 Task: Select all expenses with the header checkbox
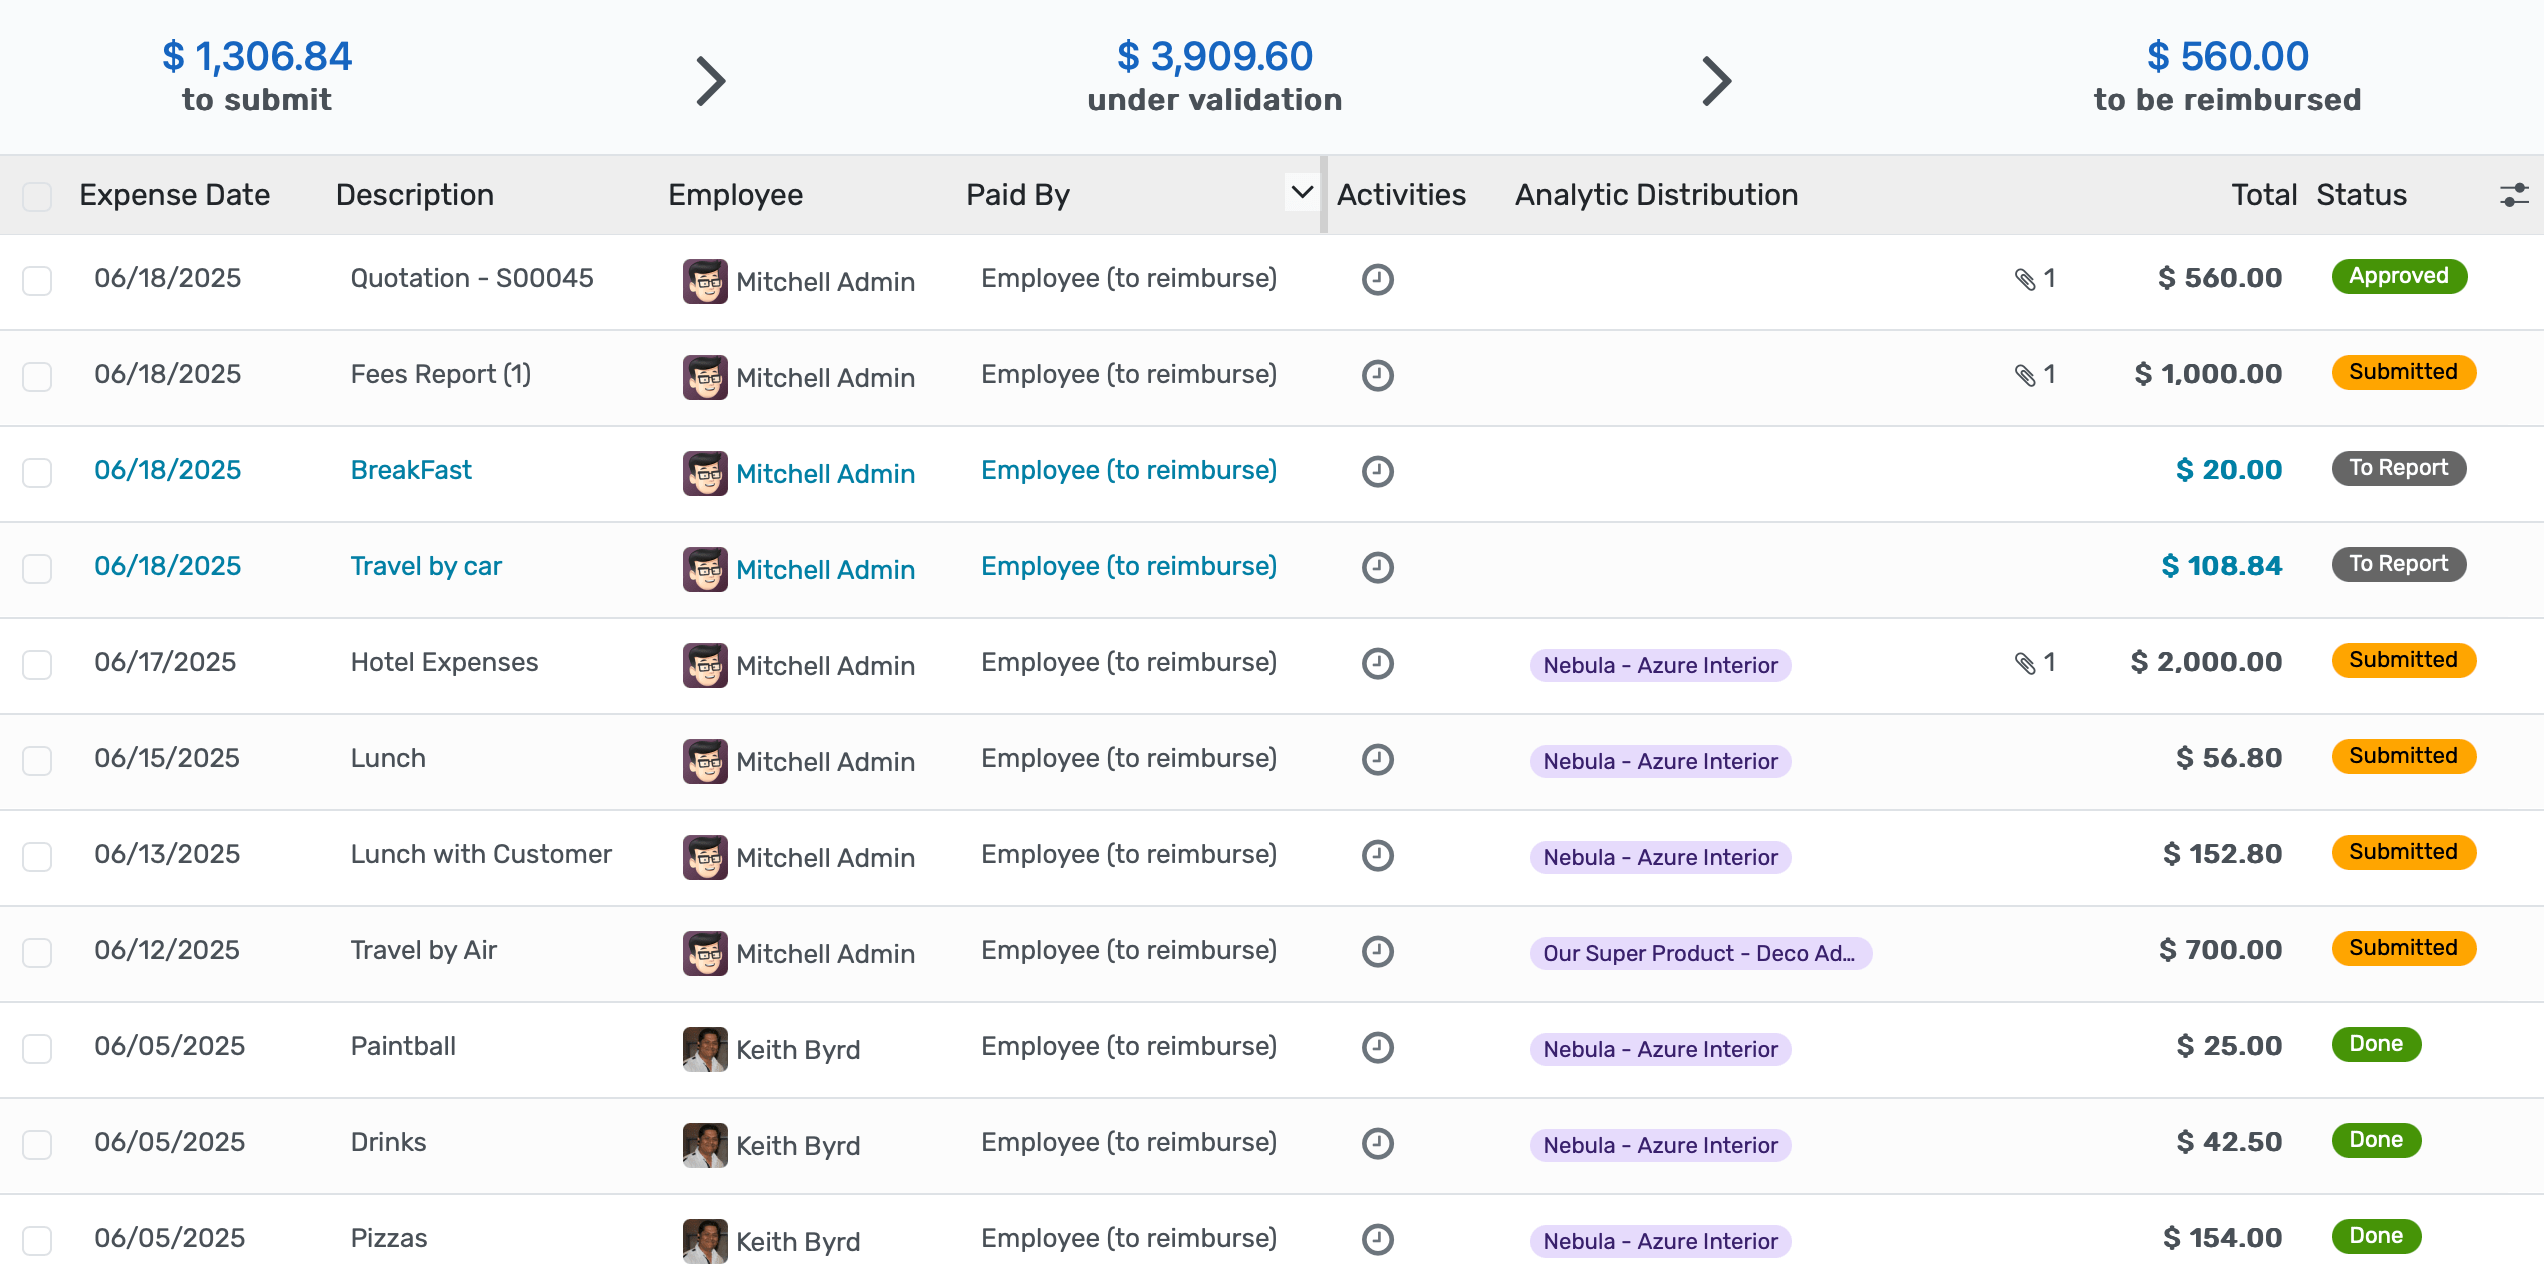tap(37, 196)
